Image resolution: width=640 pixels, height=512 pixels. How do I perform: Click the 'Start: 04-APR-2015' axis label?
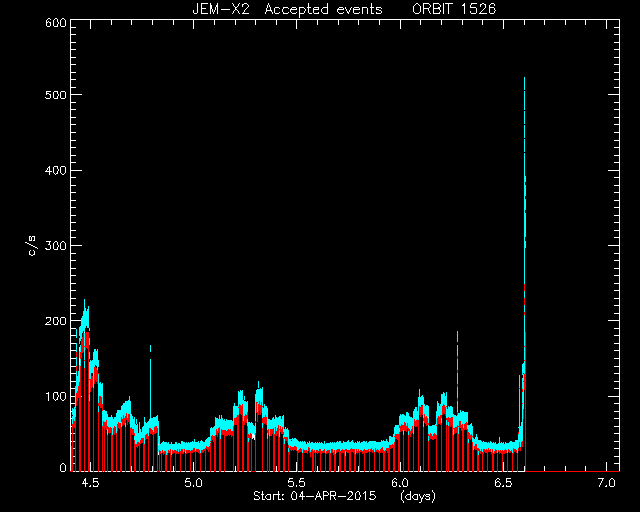point(315,496)
